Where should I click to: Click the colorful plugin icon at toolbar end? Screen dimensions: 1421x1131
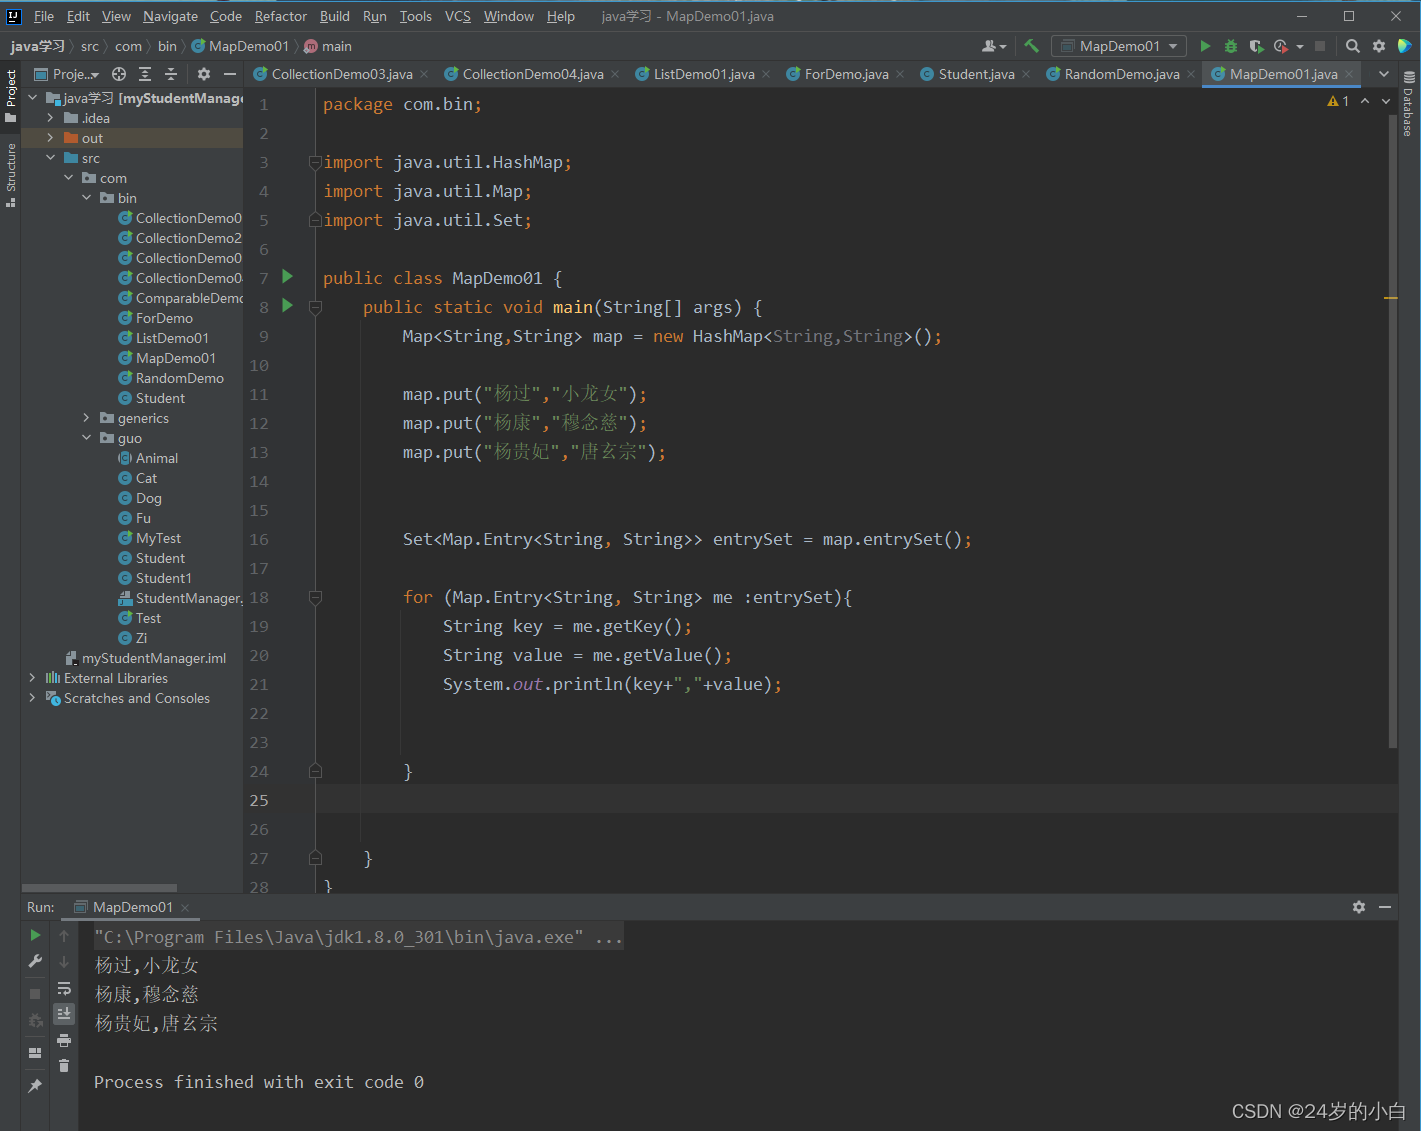tap(1404, 46)
